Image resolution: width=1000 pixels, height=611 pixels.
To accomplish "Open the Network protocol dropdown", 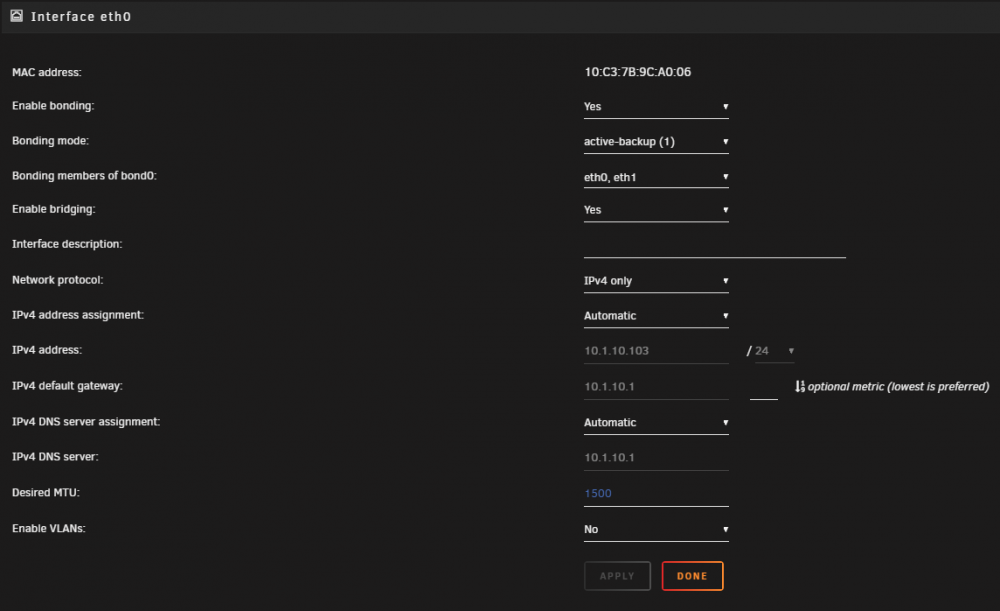I will tap(656, 281).
